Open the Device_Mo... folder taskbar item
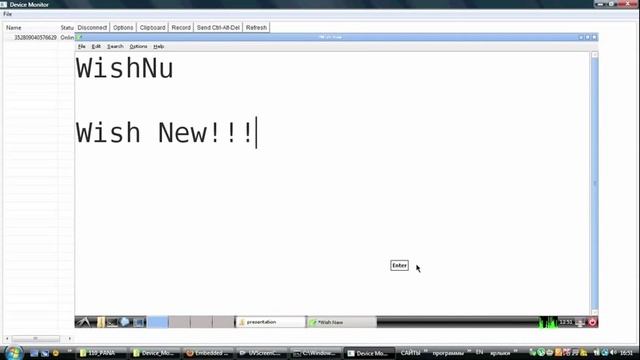 tap(155, 353)
